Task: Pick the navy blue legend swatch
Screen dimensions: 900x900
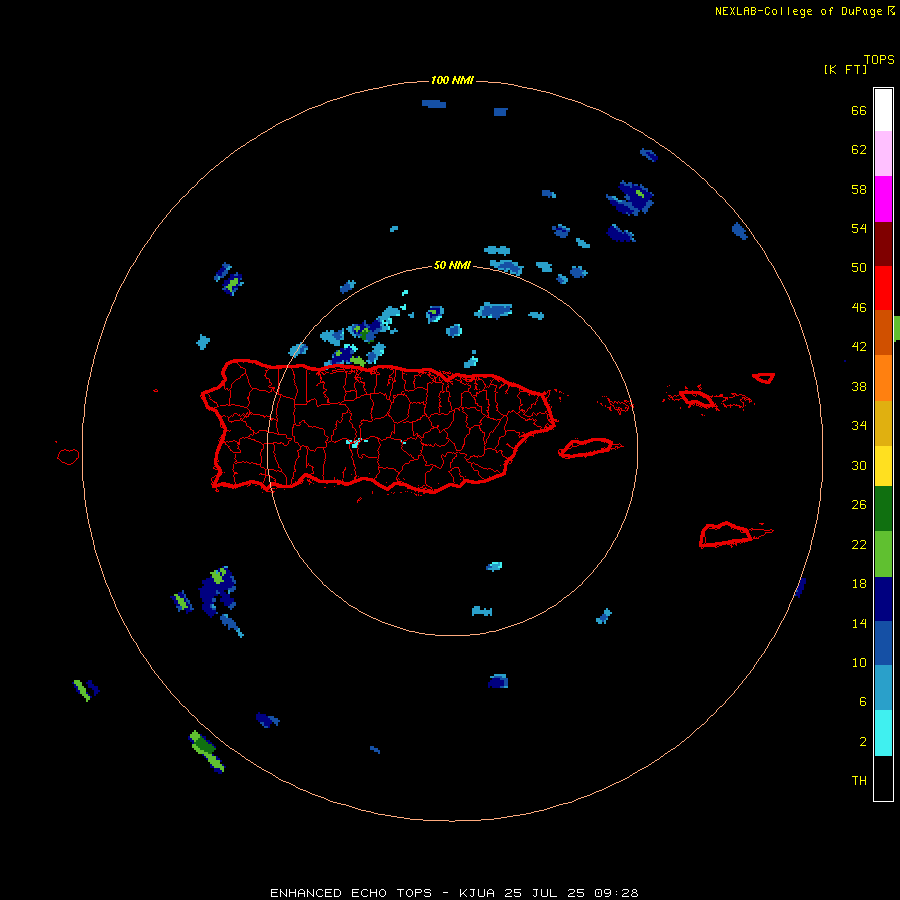Action: click(x=883, y=598)
